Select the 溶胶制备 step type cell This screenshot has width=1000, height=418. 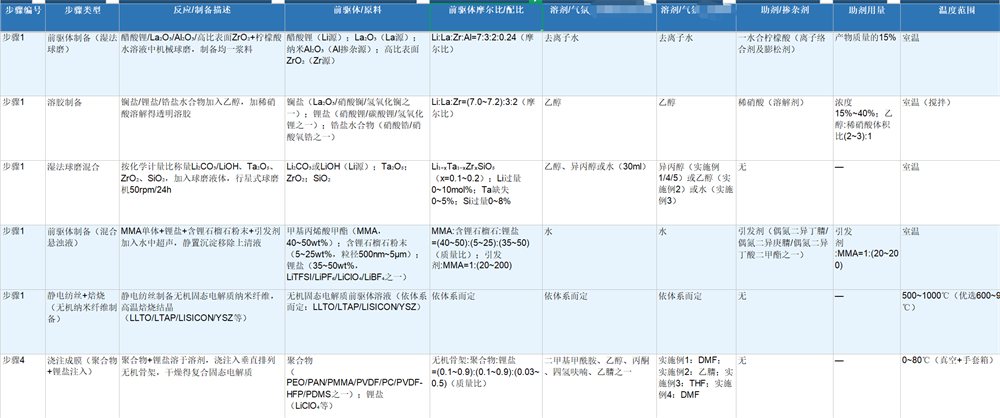coord(82,128)
